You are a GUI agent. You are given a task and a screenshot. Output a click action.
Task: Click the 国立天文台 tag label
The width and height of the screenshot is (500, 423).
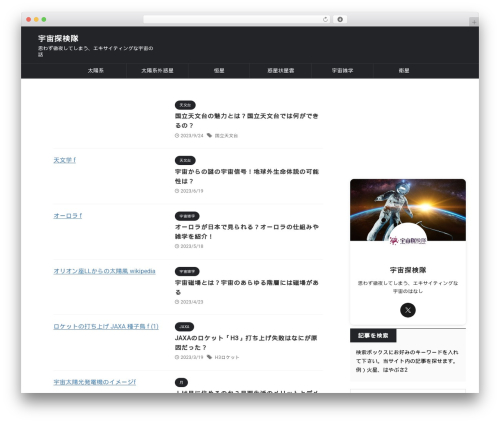(x=226, y=136)
